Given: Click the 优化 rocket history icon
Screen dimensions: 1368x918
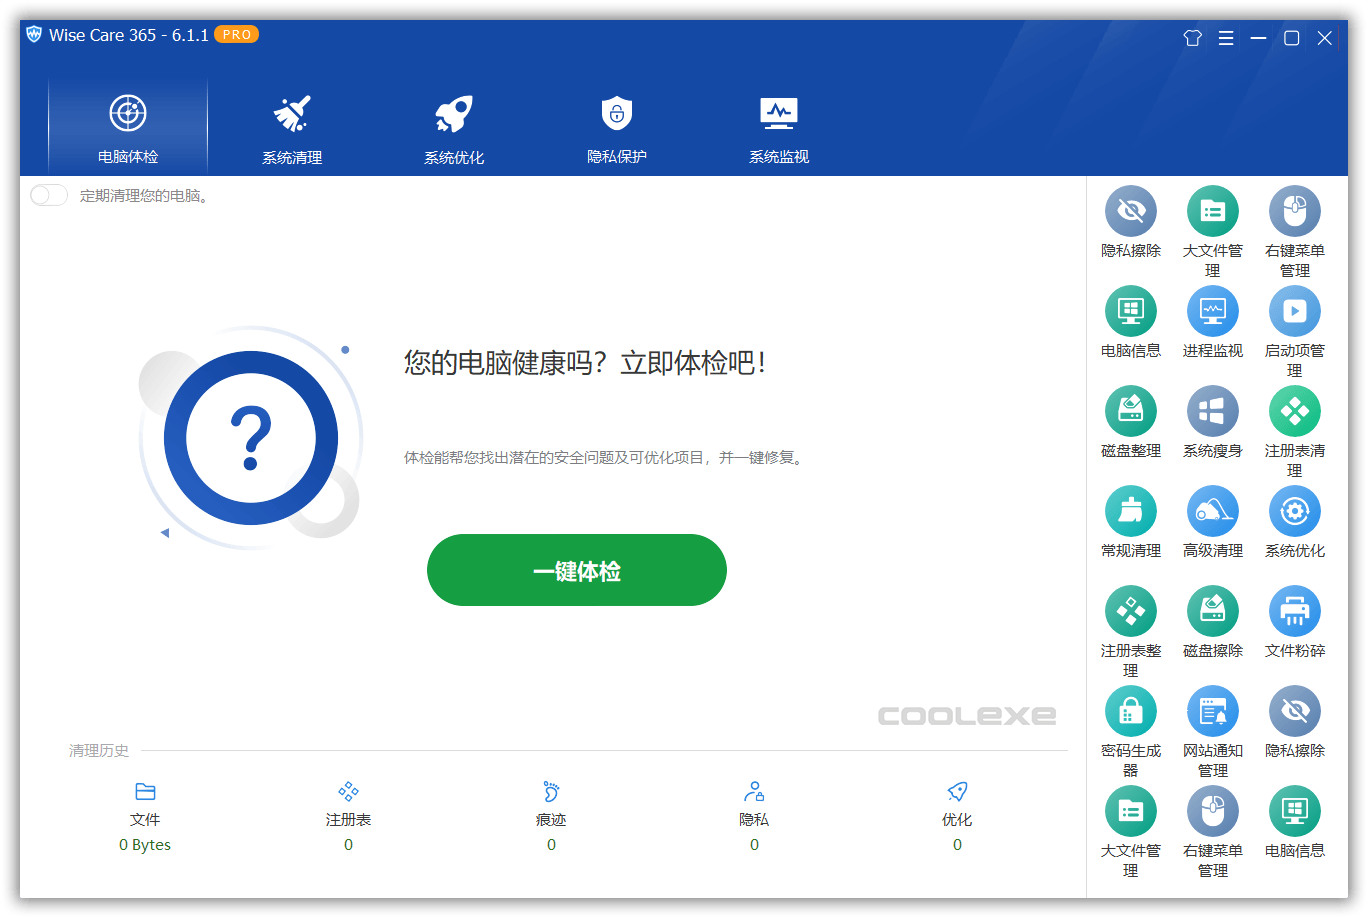Looking at the screenshot, I should point(957,792).
